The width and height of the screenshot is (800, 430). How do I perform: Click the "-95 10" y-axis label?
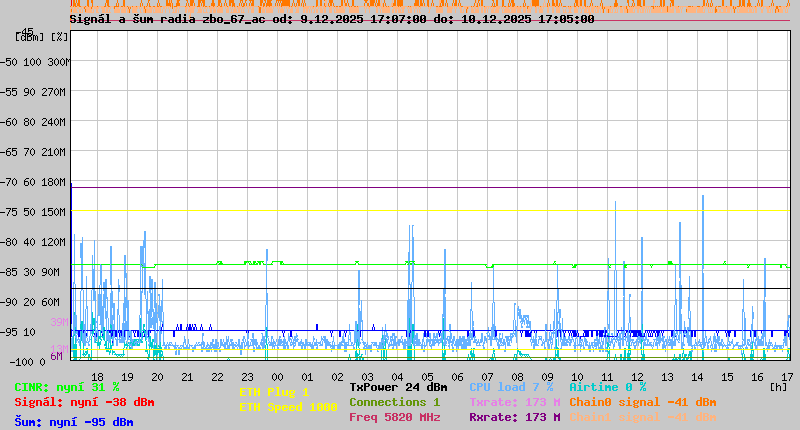tap(18, 333)
